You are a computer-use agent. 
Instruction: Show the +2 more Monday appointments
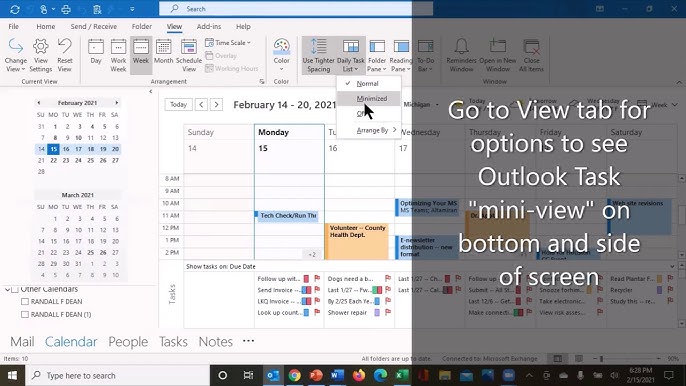pos(312,254)
